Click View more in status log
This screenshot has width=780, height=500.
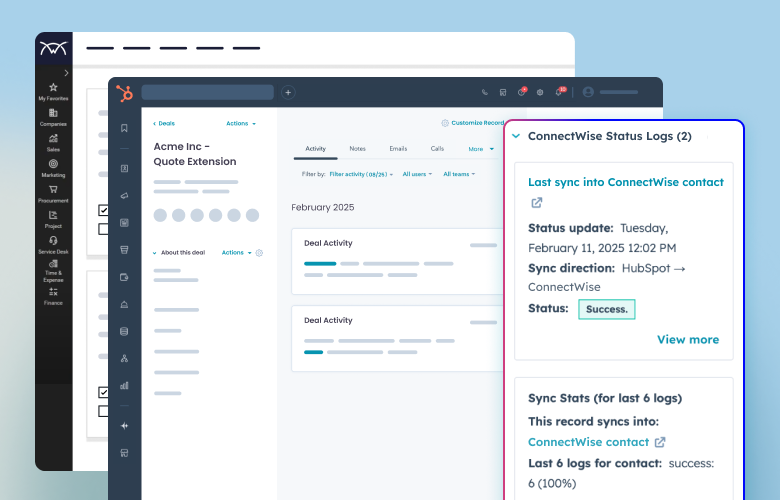pos(688,339)
